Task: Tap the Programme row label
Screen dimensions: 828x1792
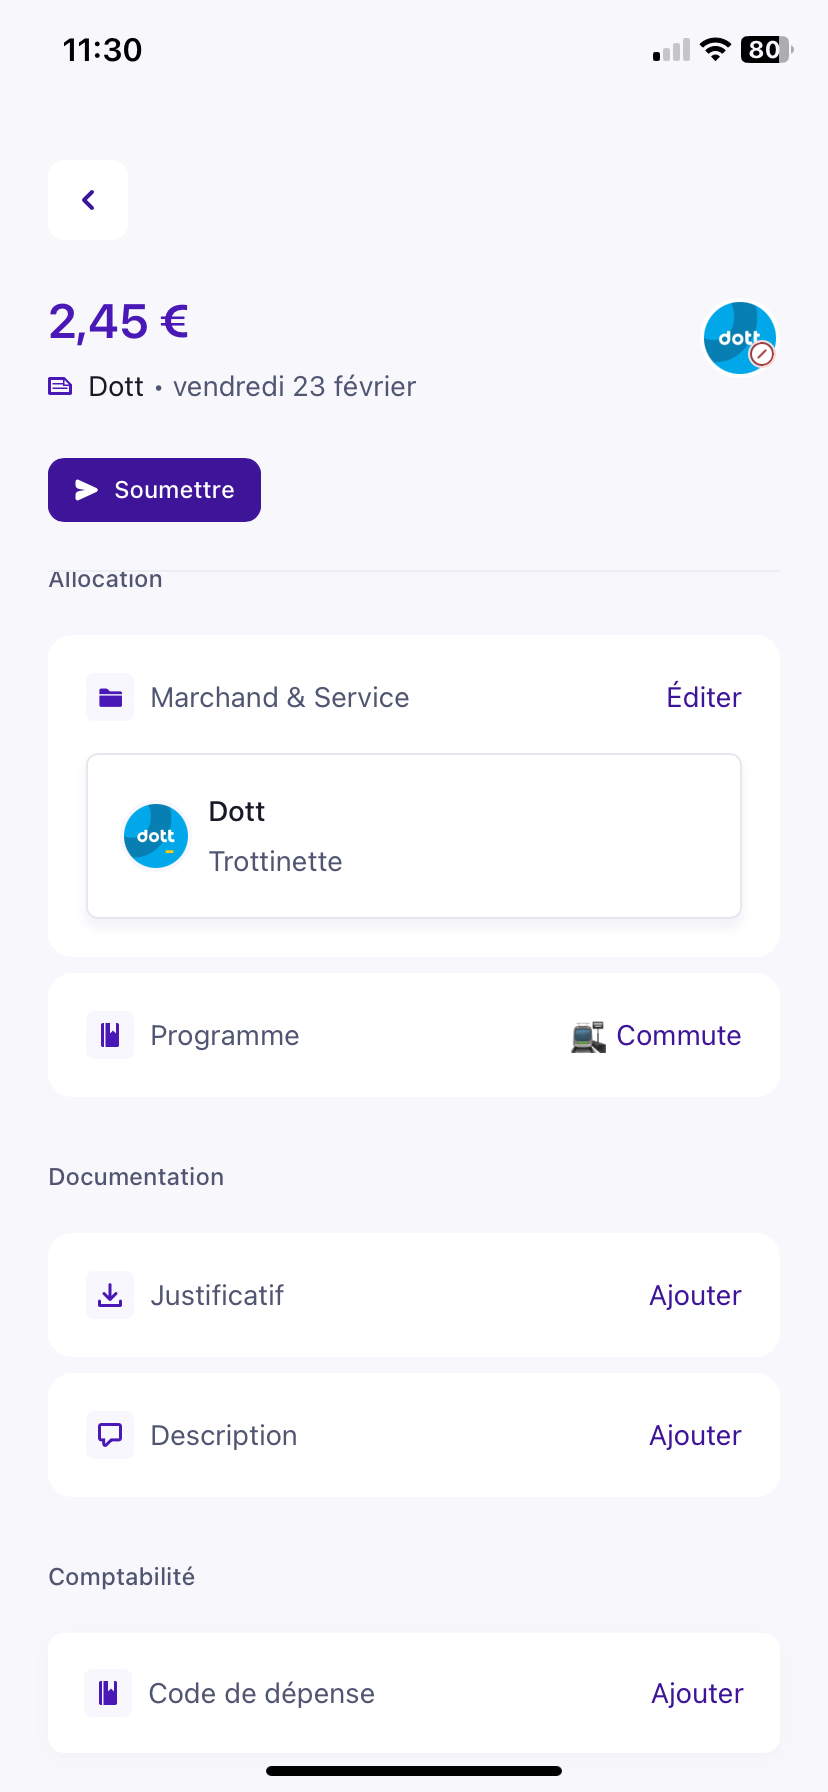Action: 225,1035
